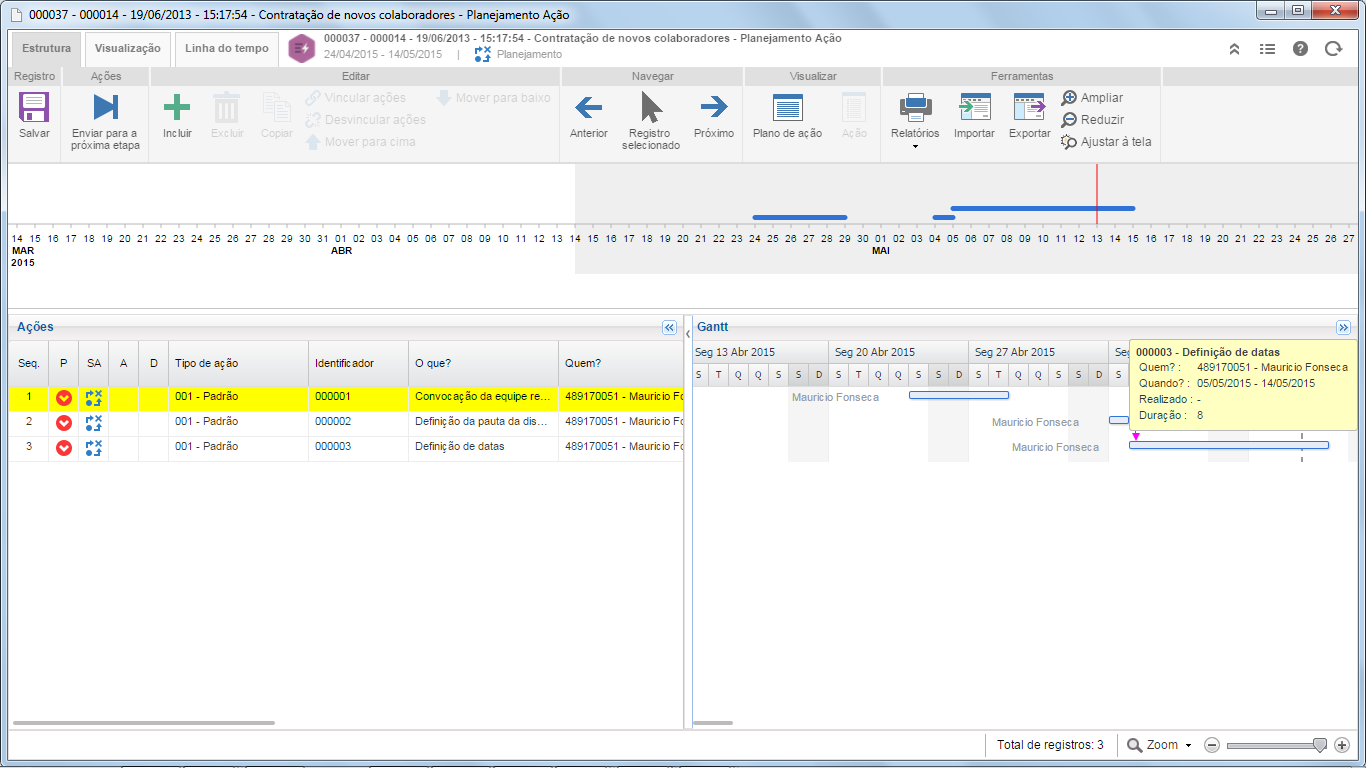The width and height of the screenshot is (1366, 768).
Task: Zoom in using the plus button at bottom
Action: [x=1342, y=745]
